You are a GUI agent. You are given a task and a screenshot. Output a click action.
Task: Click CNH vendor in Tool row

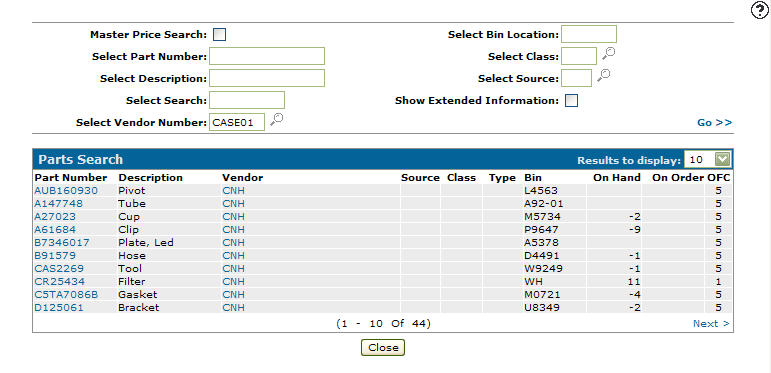tap(233, 269)
